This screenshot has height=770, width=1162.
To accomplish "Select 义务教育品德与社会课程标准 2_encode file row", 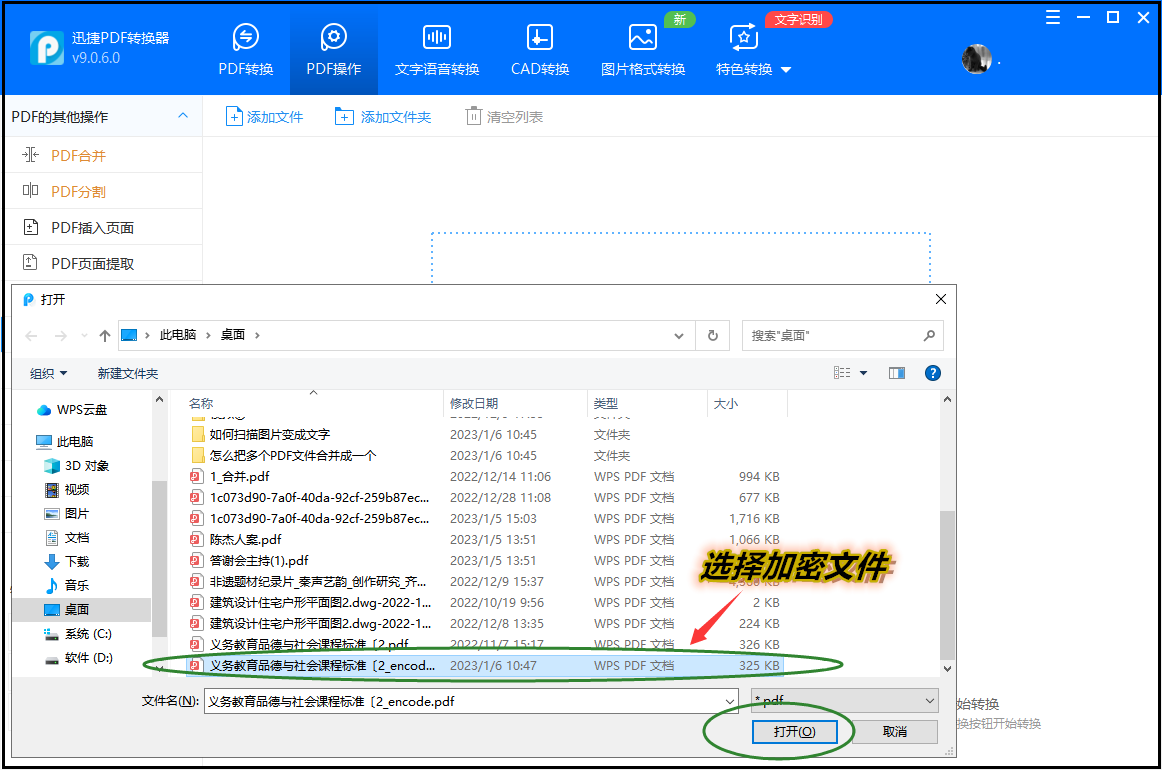I will (x=485, y=666).
